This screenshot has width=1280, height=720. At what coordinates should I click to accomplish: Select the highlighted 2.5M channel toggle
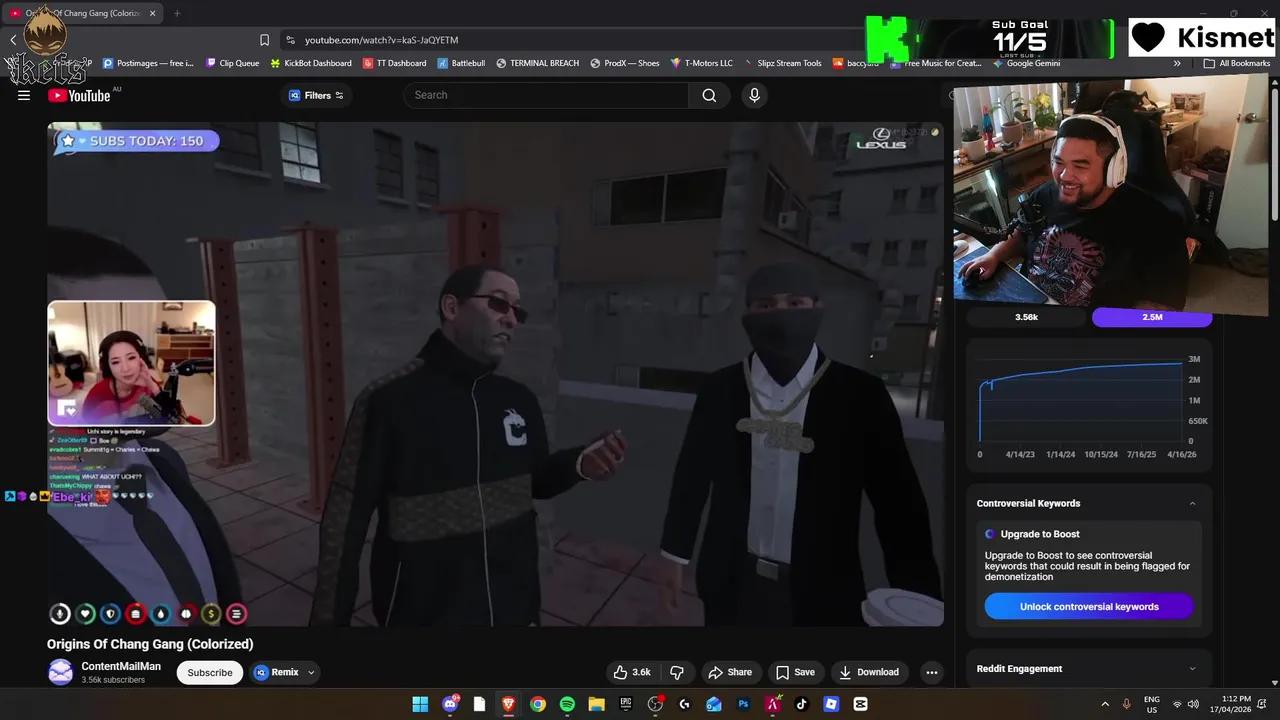click(1152, 316)
